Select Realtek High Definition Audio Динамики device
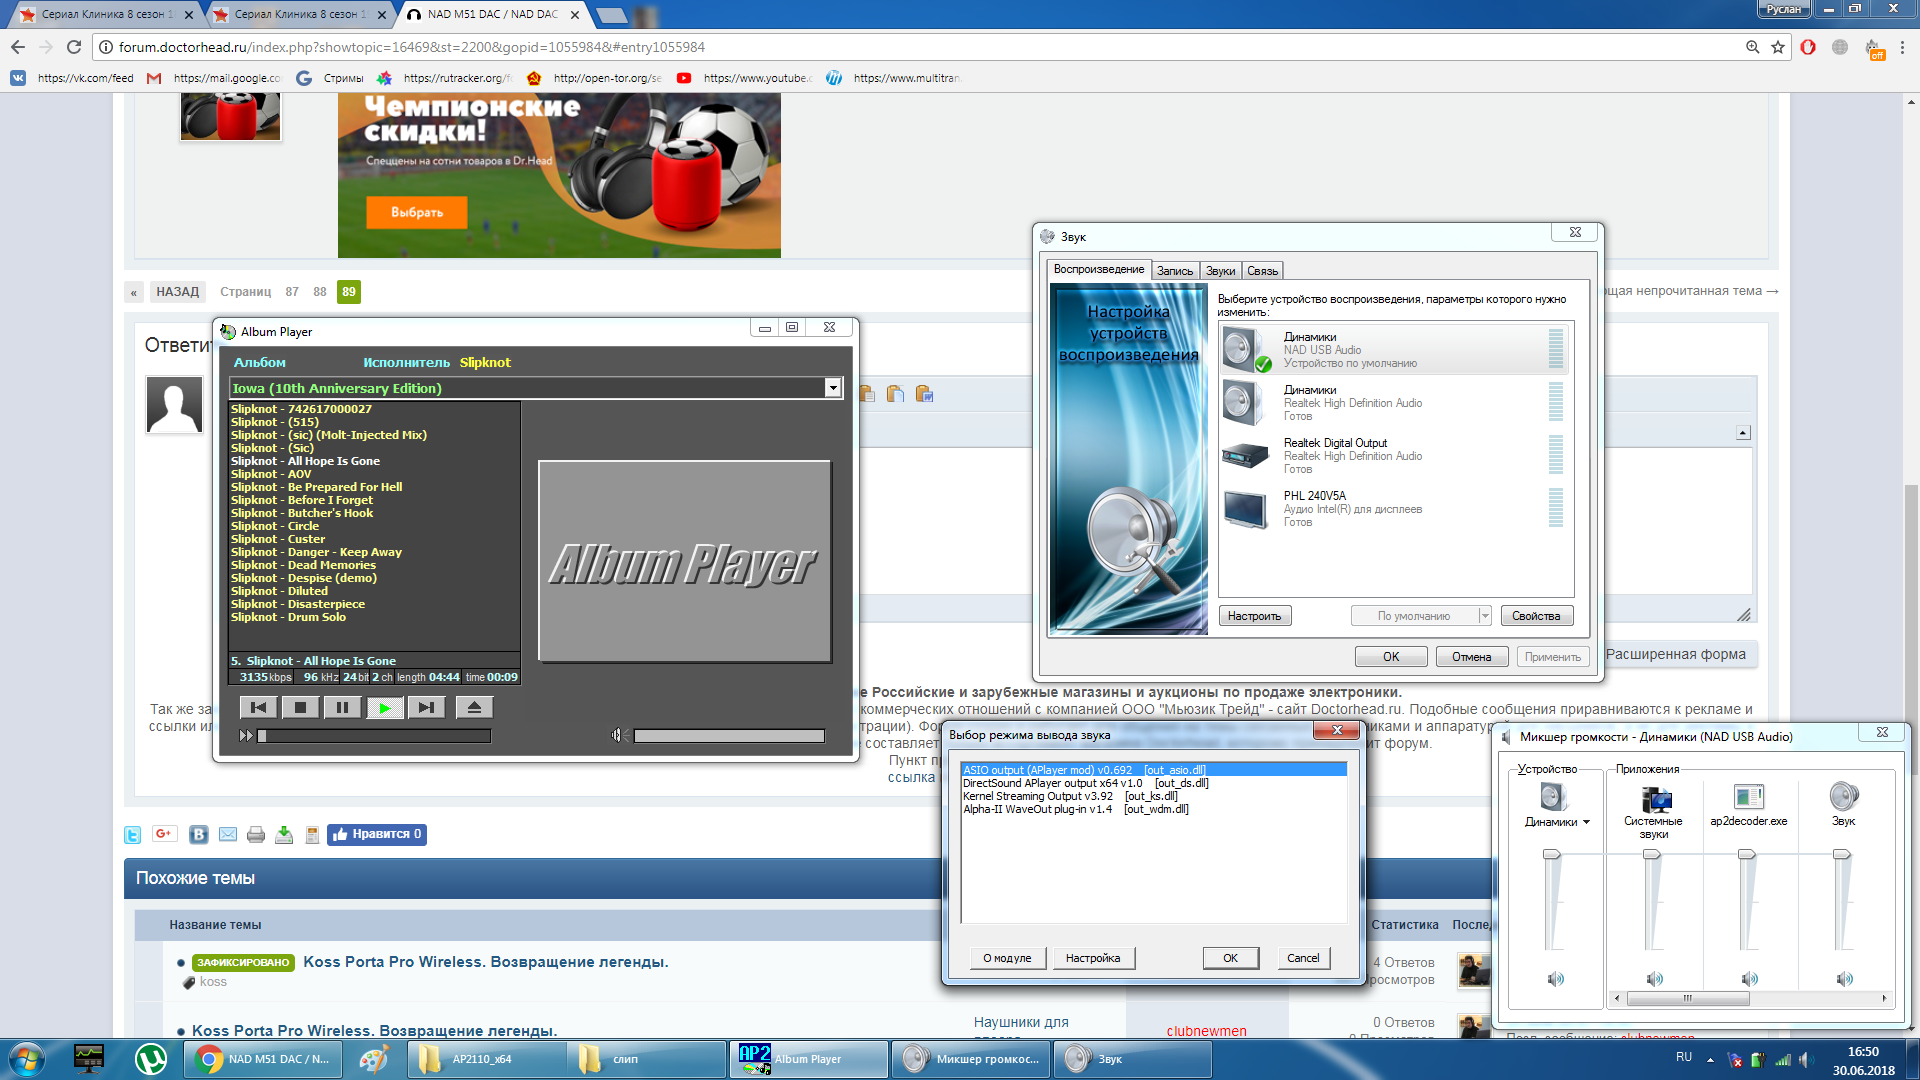Viewport: 1920px width, 1080px height. 1393,403
